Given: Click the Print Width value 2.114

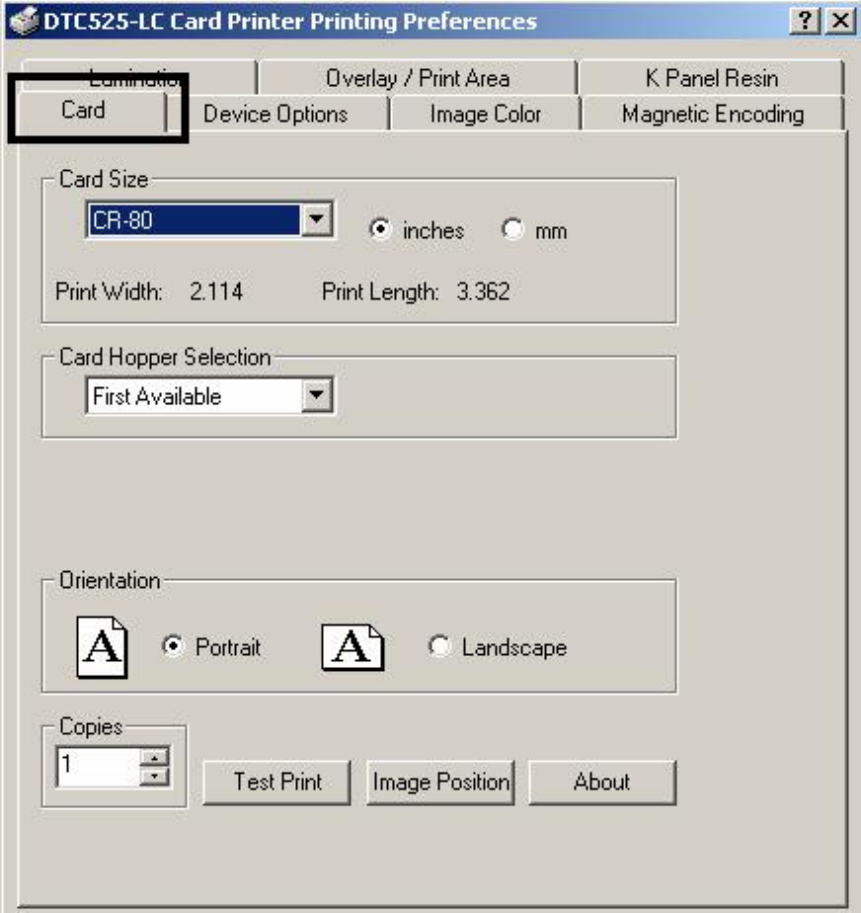Looking at the screenshot, I should pos(216,291).
